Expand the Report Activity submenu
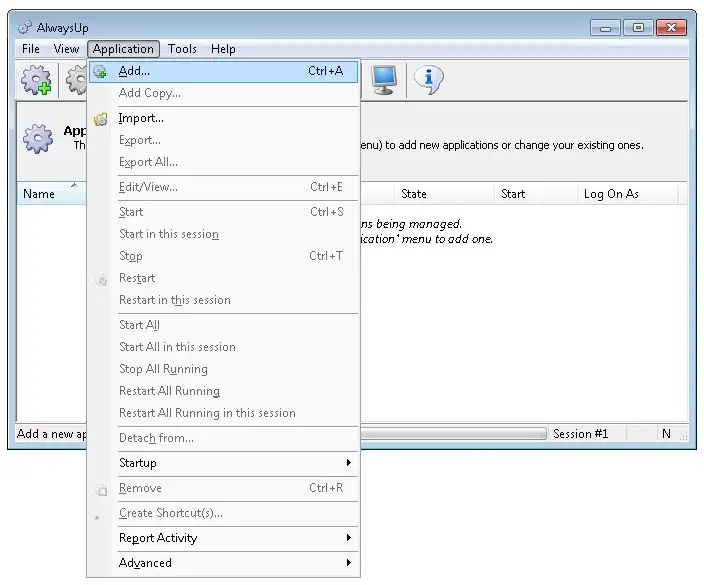The width and height of the screenshot is (704, 585). click(224, 538)
